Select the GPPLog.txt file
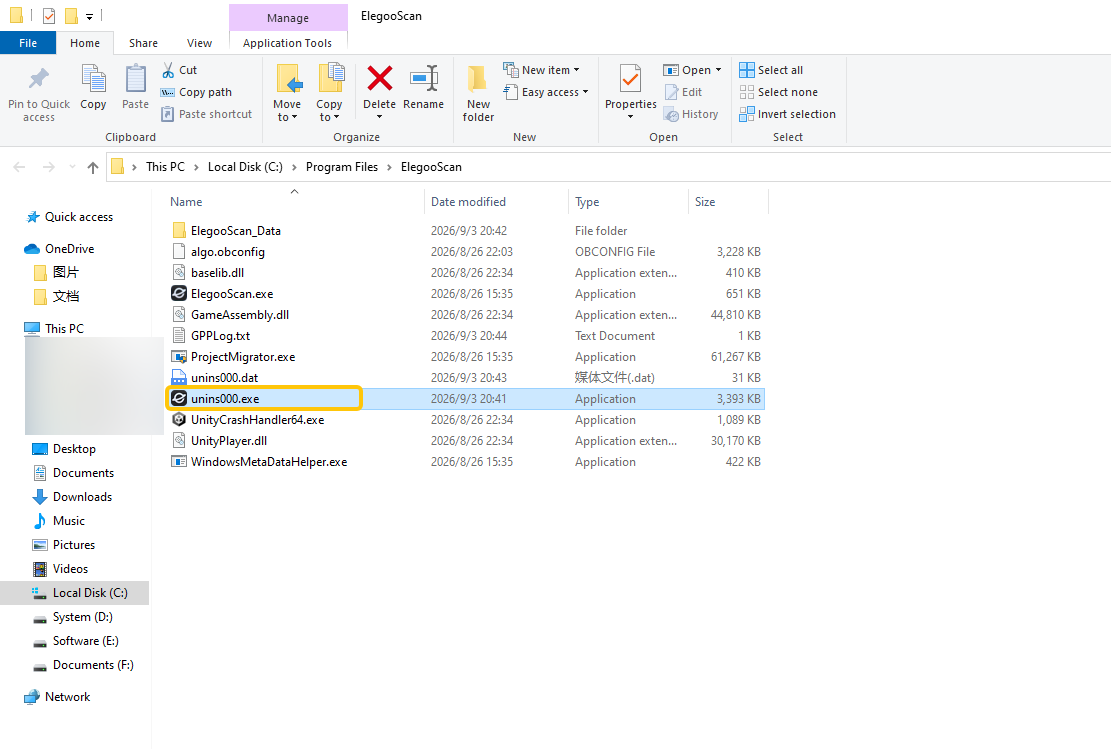Viewport: 1111px width, 749px height. tap(220, 336)
